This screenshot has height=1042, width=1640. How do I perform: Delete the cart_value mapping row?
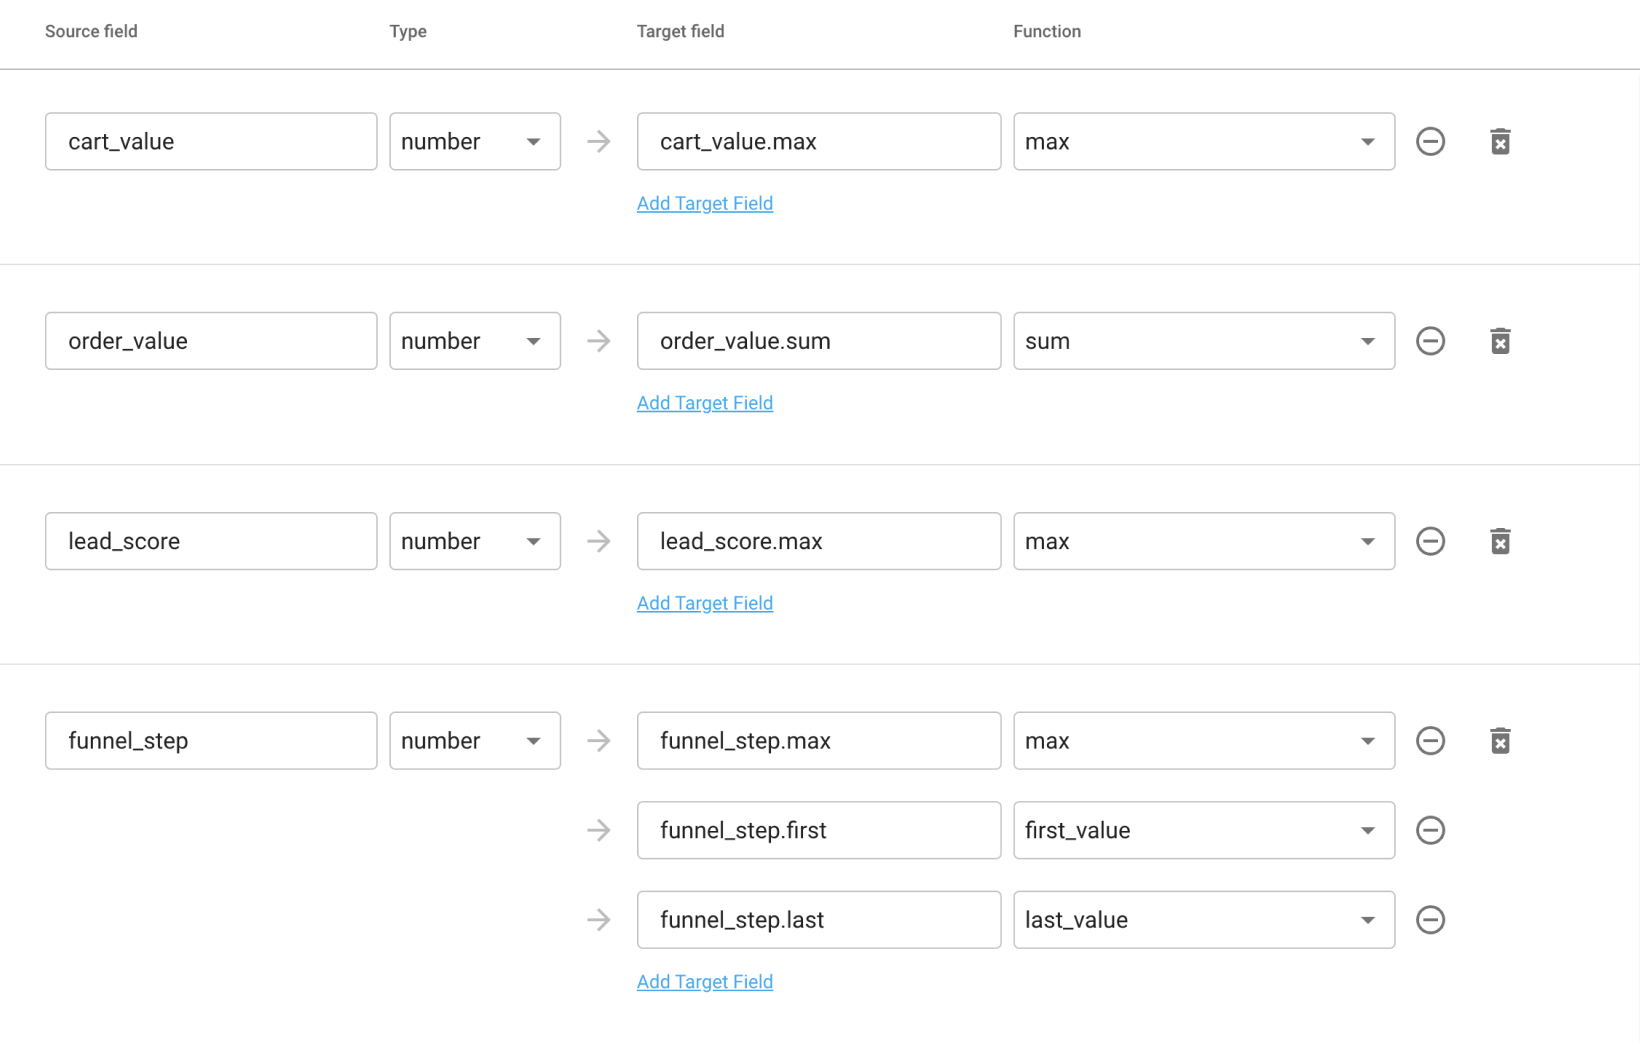pyautogui.click(x=1500, y=141)
